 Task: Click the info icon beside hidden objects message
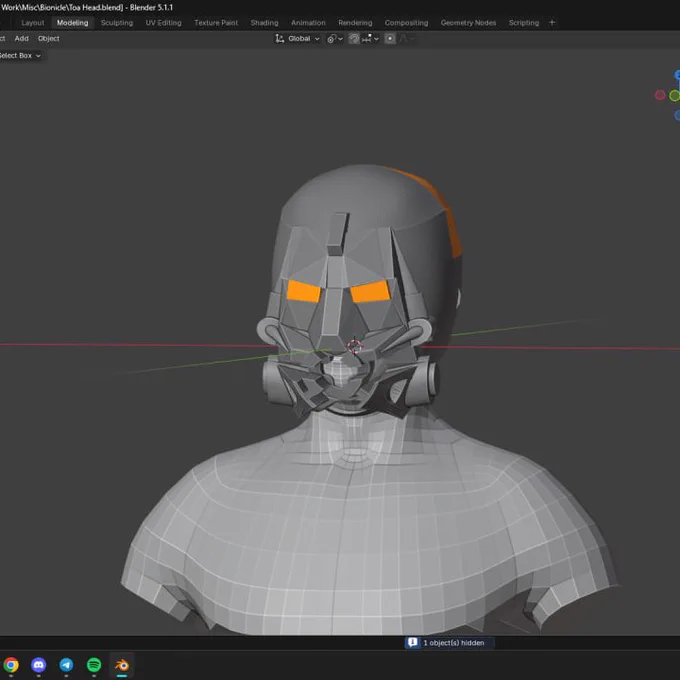412,642
